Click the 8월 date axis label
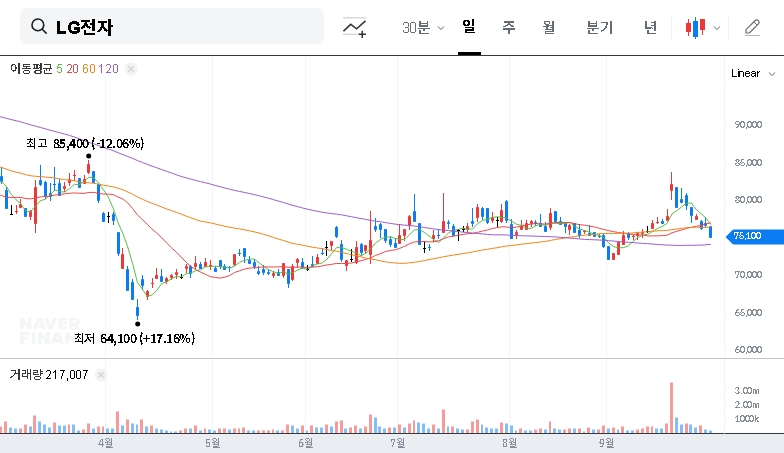 click(x=510, y=443)
